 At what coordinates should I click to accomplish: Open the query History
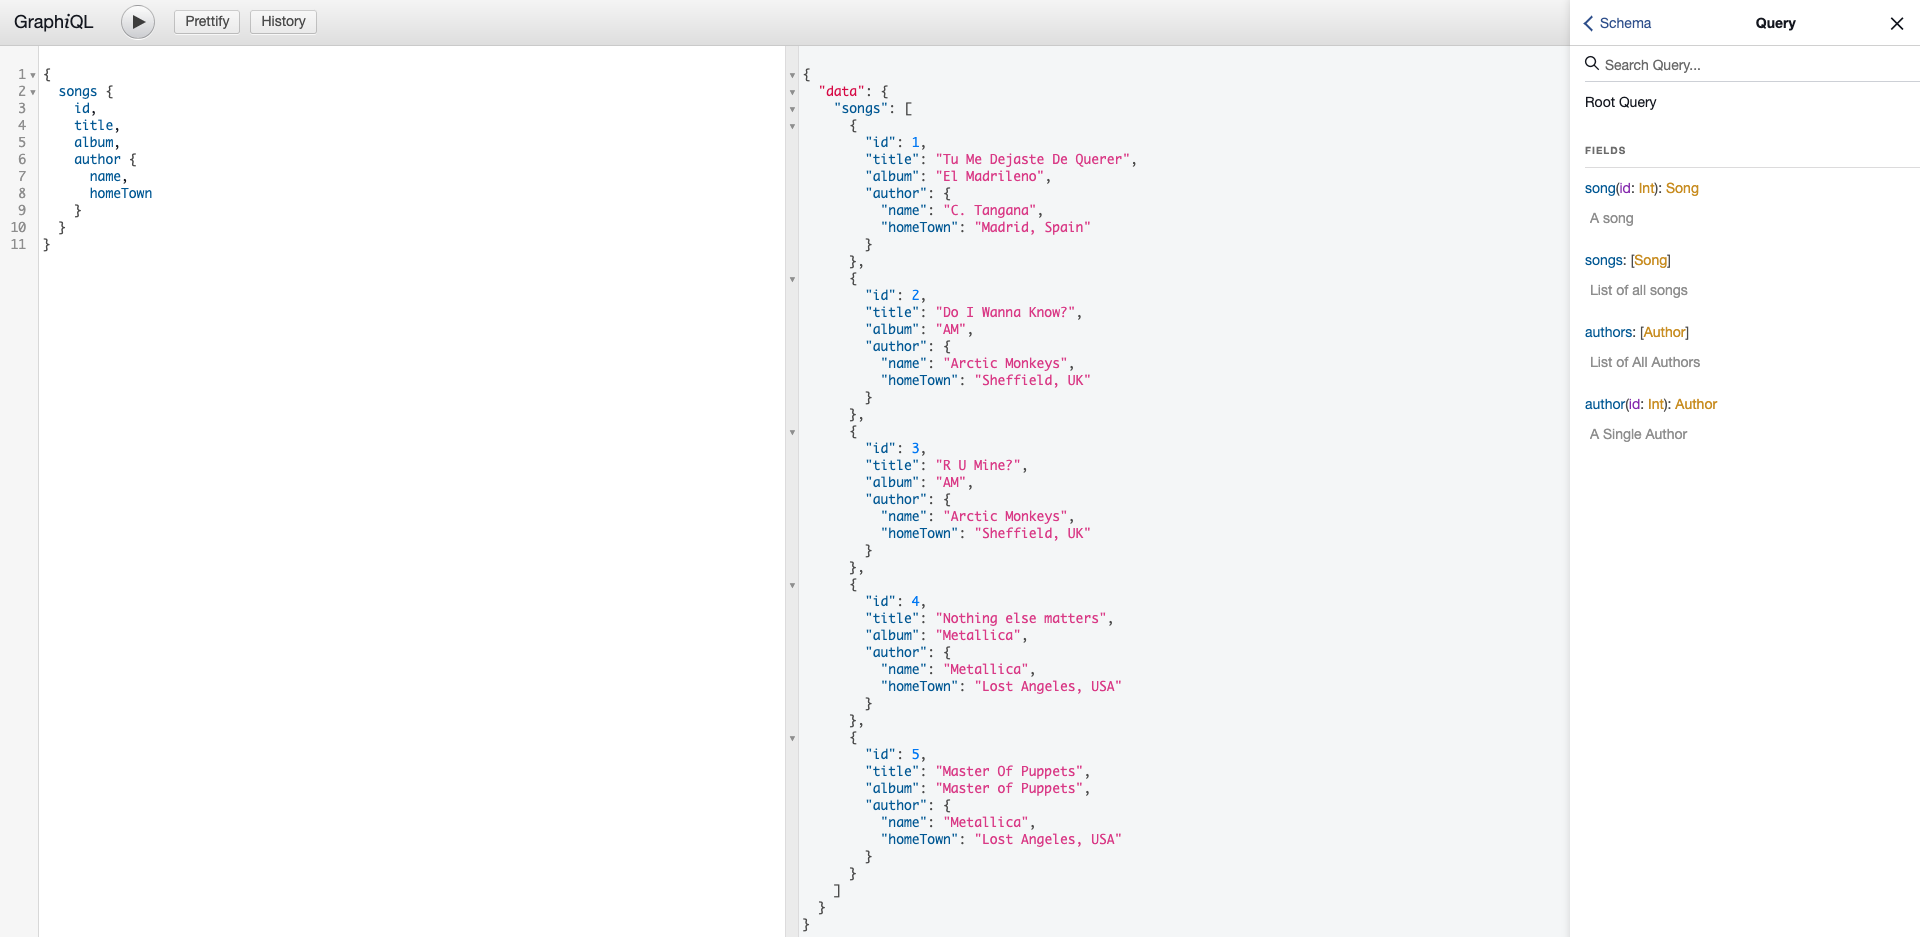(283, 21)
